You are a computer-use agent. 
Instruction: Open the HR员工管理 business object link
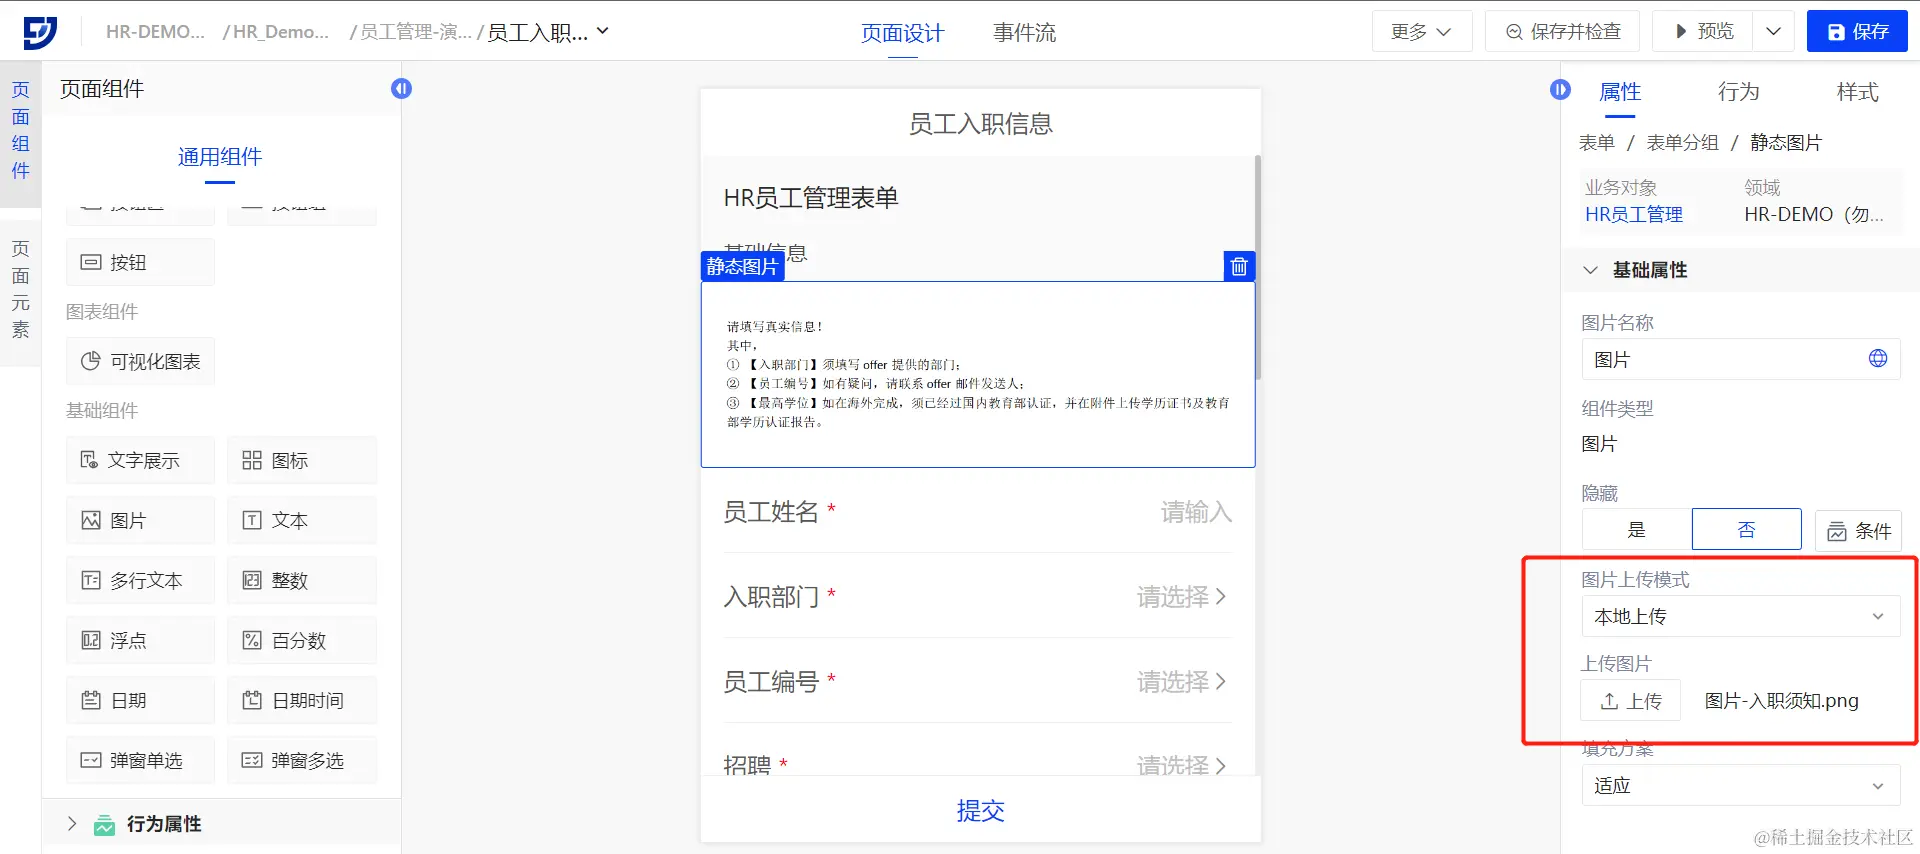[x=1634, y=214]
